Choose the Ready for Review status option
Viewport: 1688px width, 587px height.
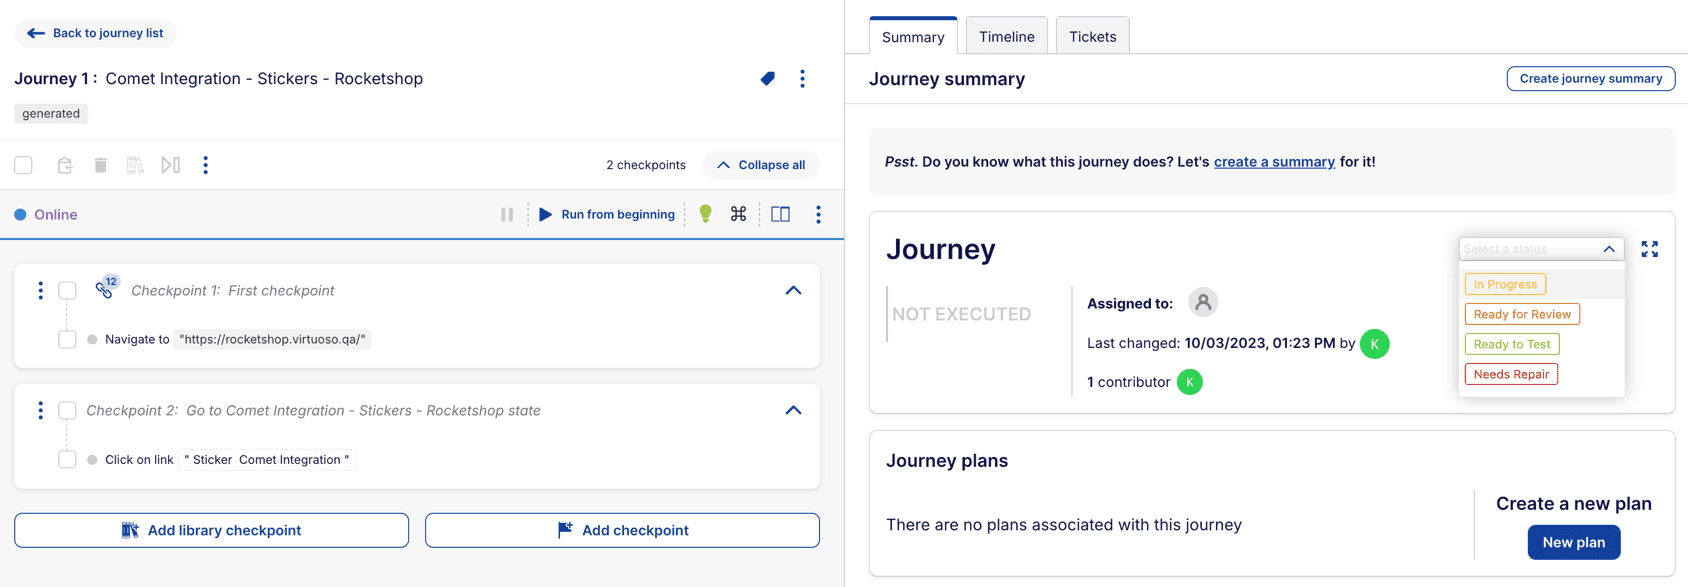(1521, 313)
